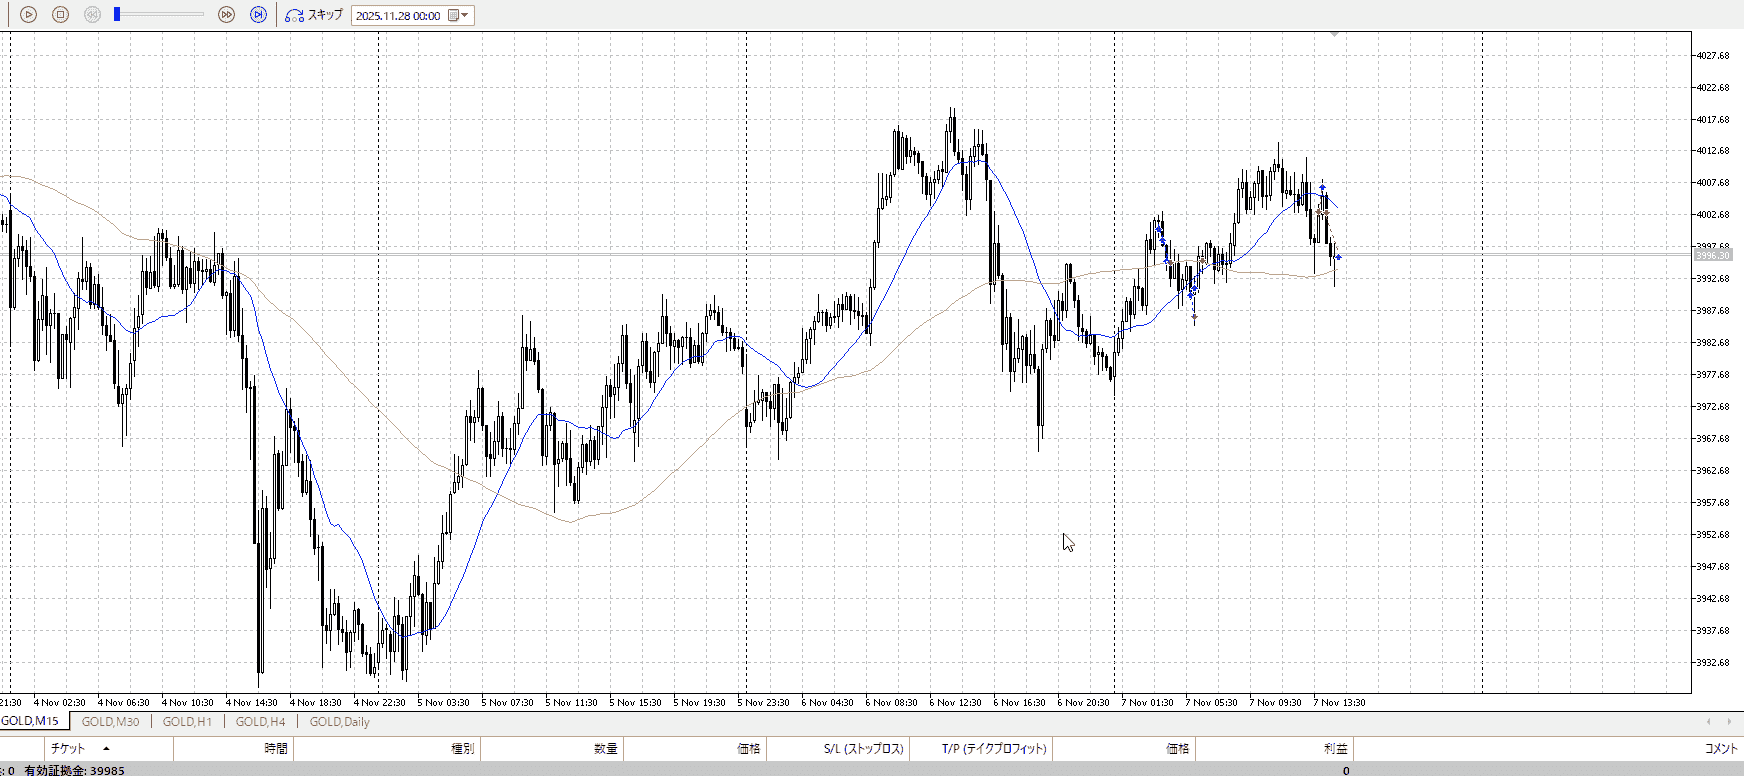Open the calendar dropdown for skip date
This screenshot has width=1744, height=776.
[x=458, y=16]
